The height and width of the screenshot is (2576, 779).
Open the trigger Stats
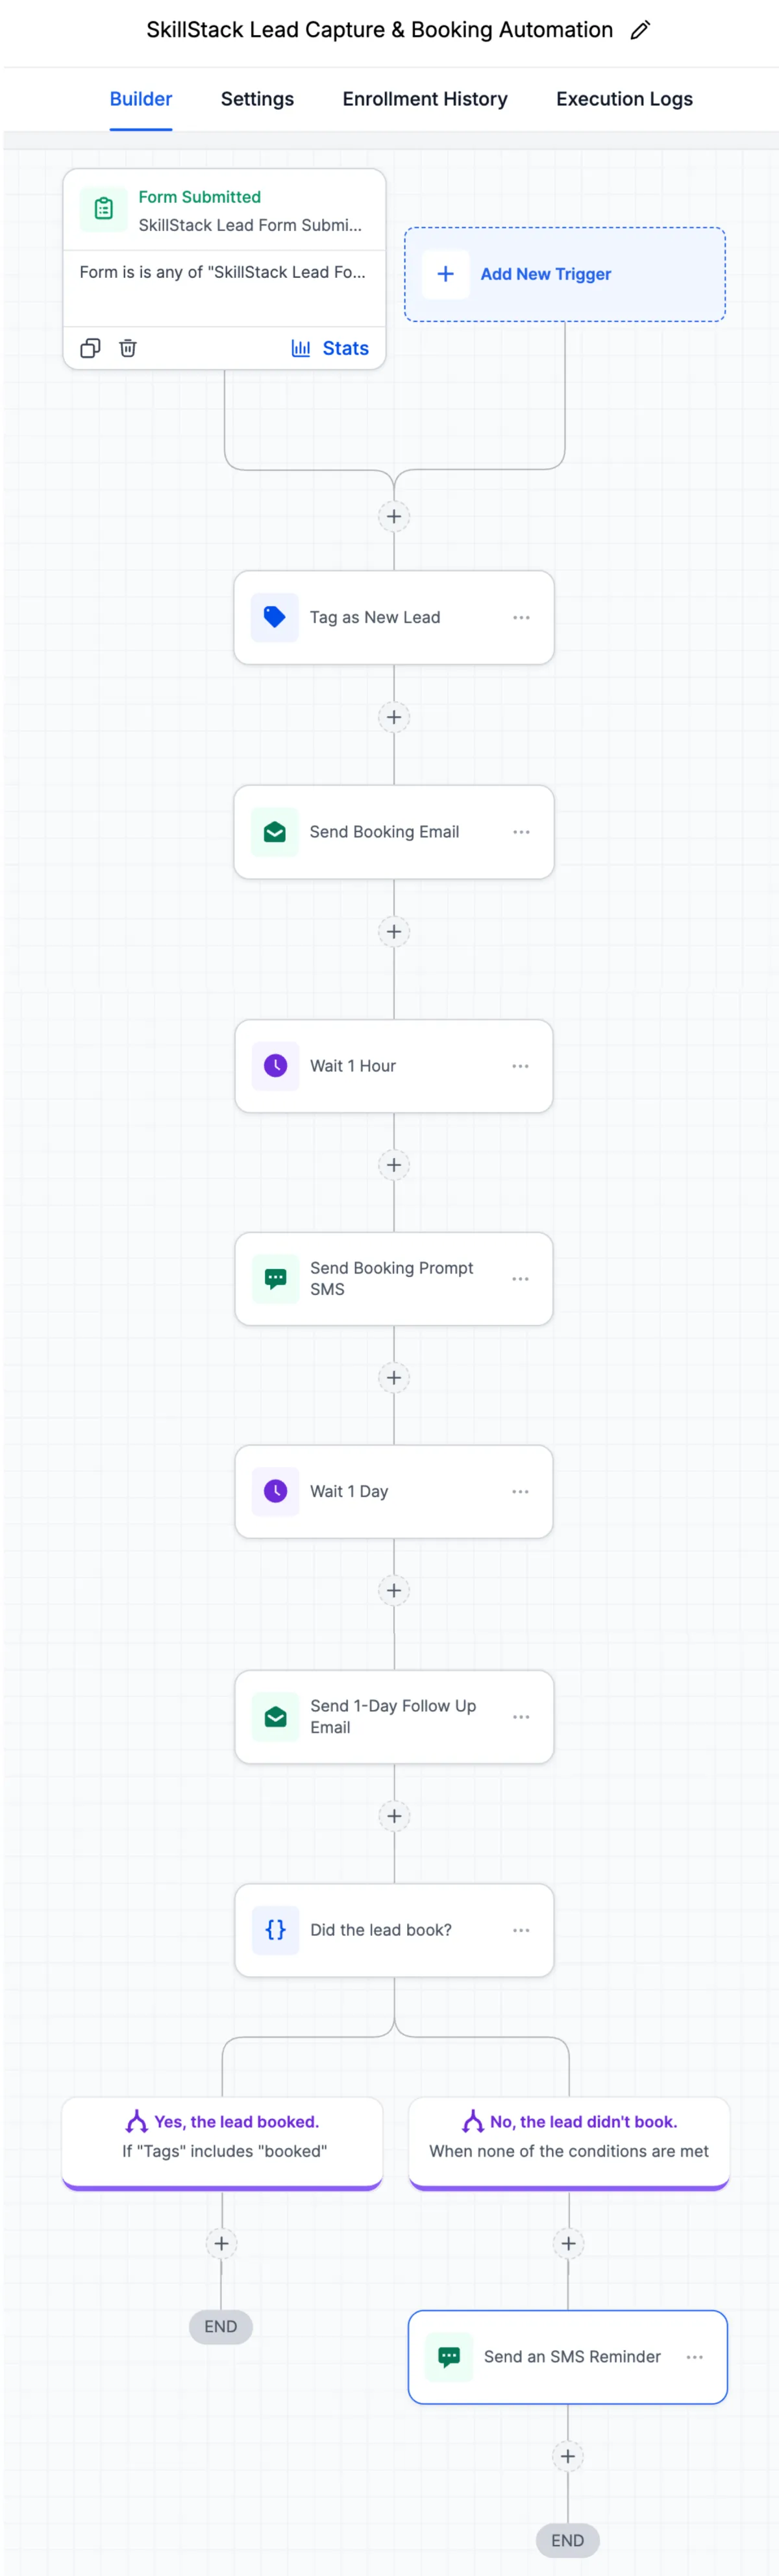coord(330,348)
